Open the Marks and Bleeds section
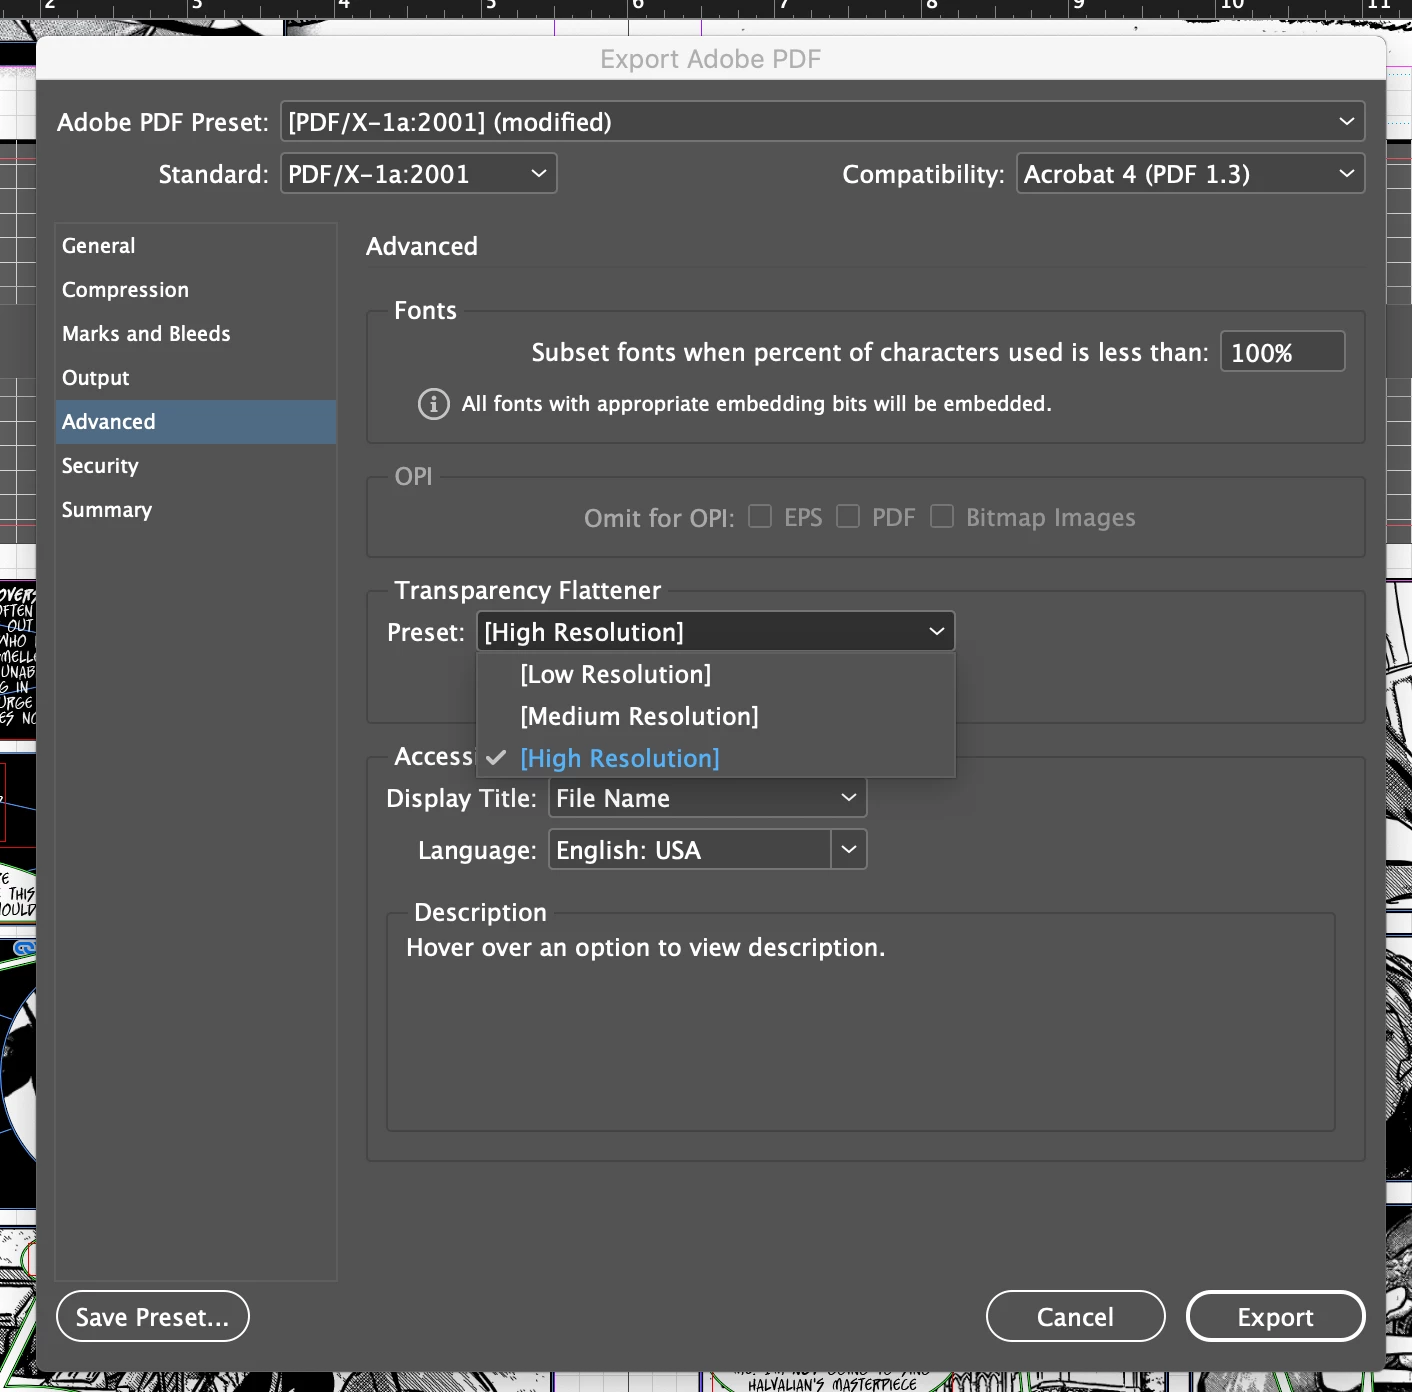Image resolution: width=1412 pixels, height=1392 pixels. (196, 334)
